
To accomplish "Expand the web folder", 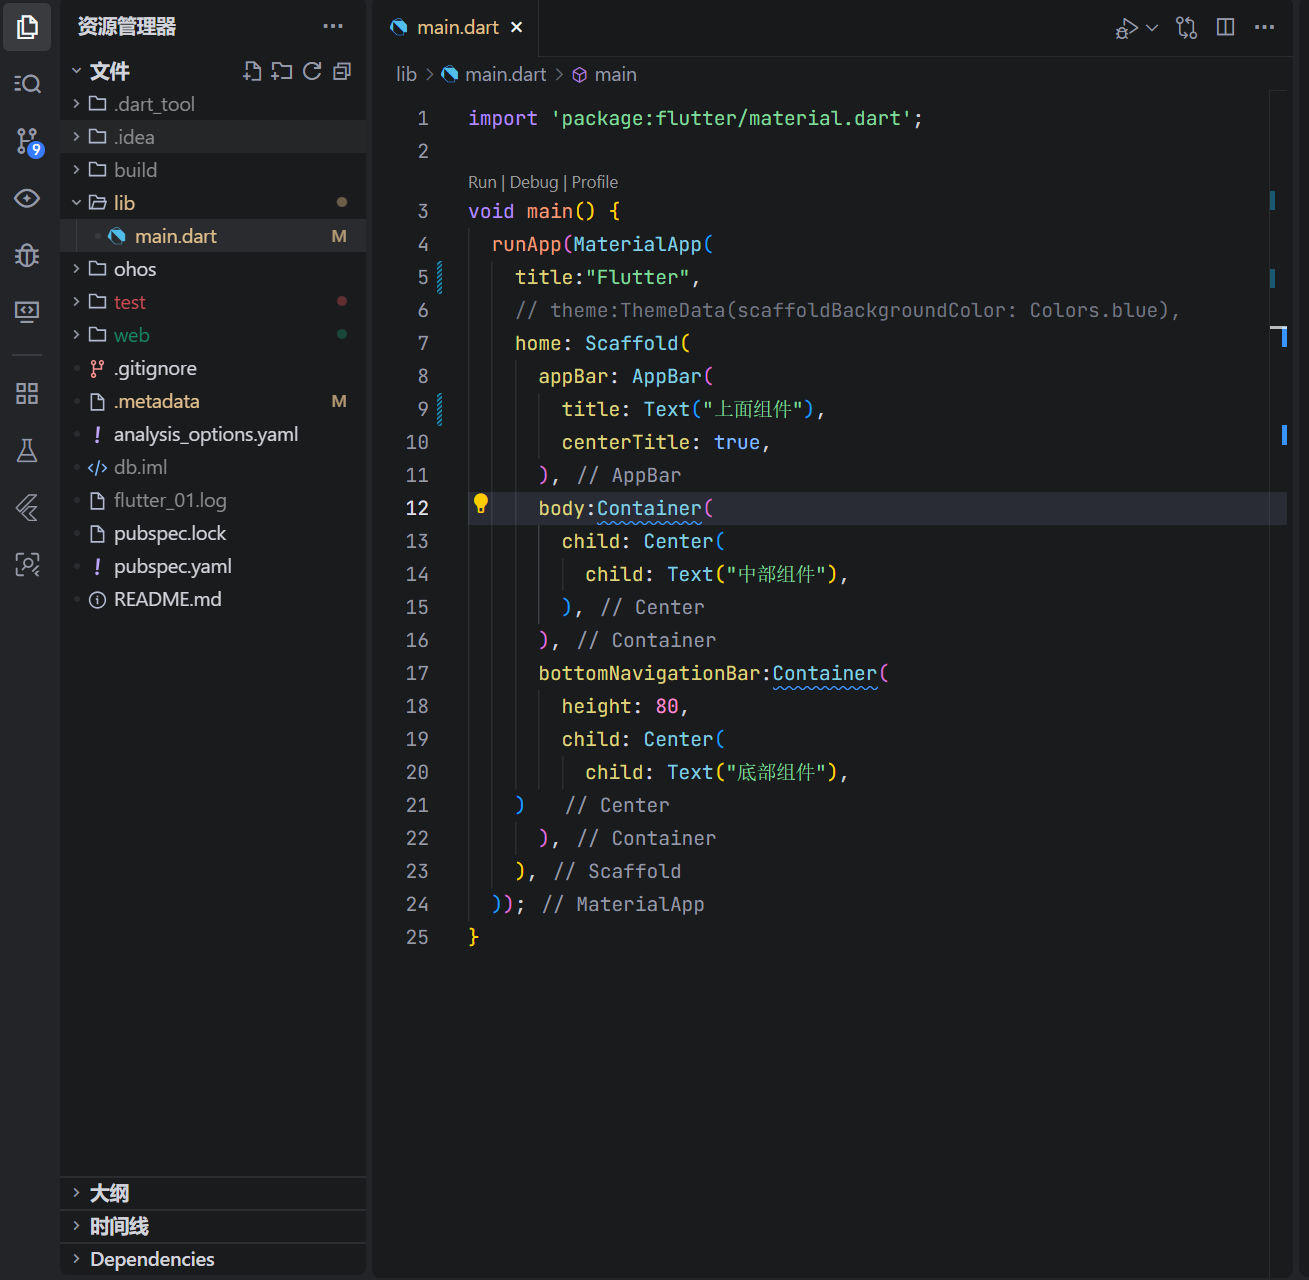I will pos(213,335).
